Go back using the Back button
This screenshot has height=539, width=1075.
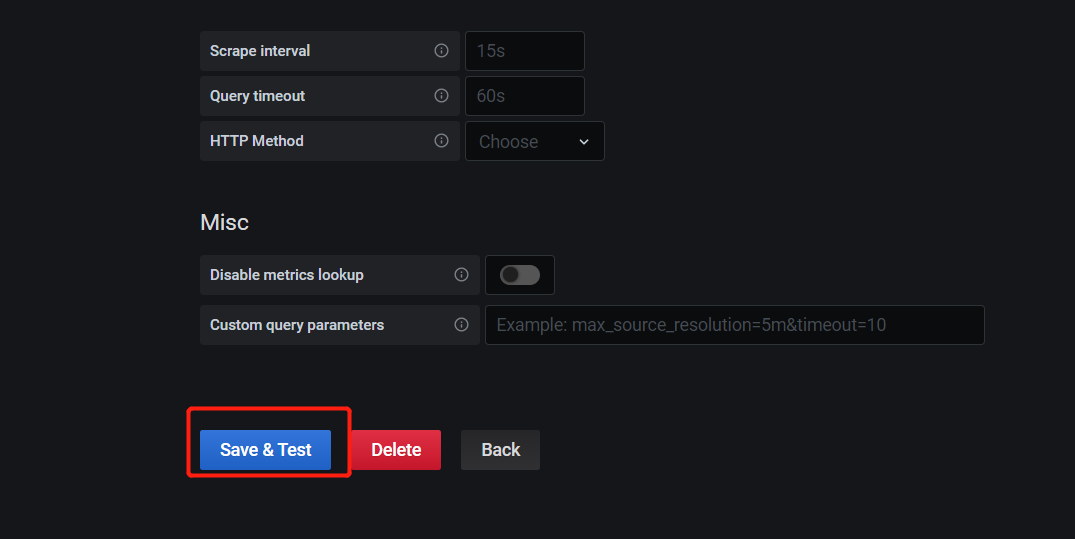tap(500, 450)
